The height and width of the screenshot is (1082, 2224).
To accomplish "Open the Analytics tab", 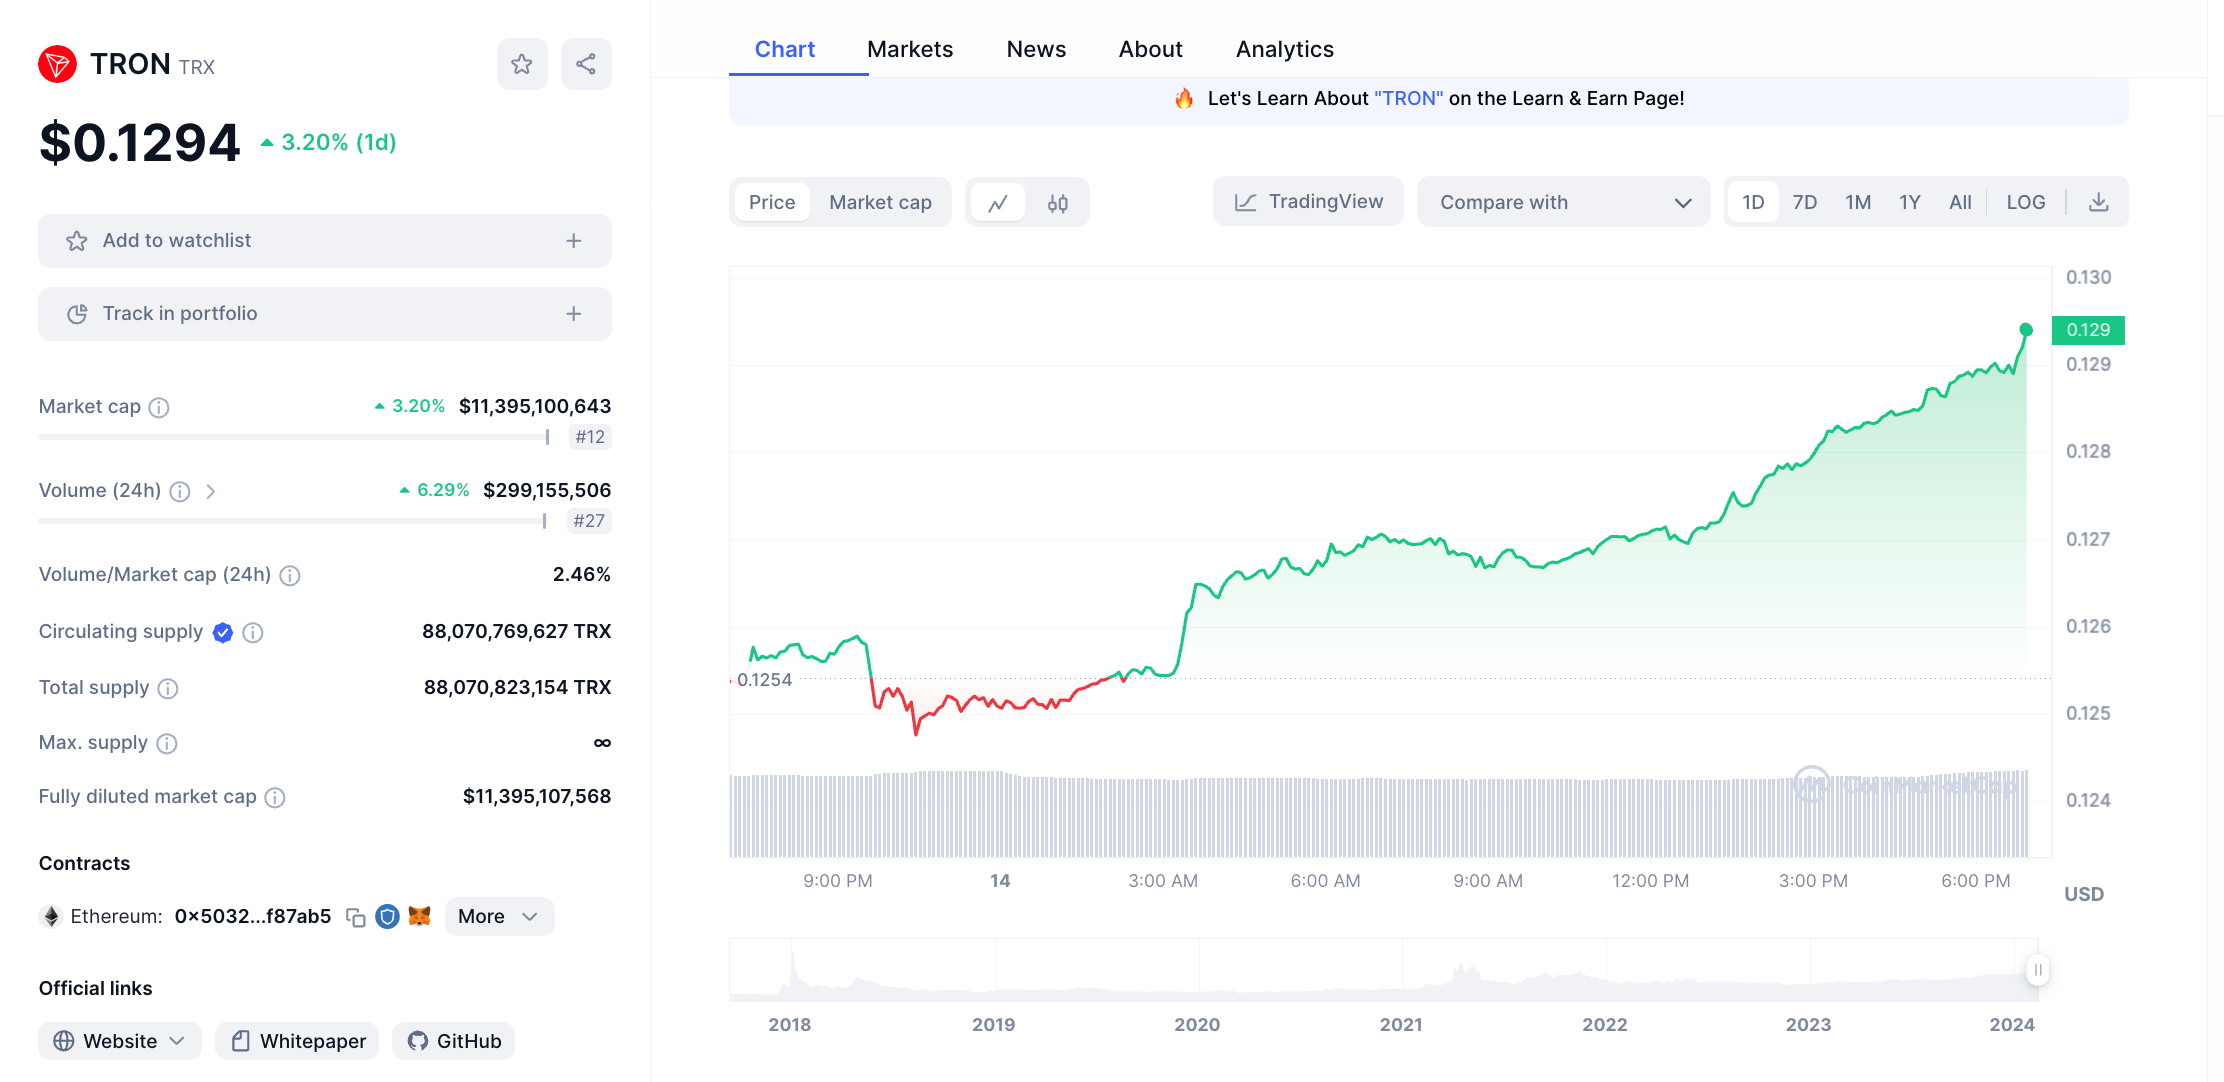I will tap(1284, 49).
